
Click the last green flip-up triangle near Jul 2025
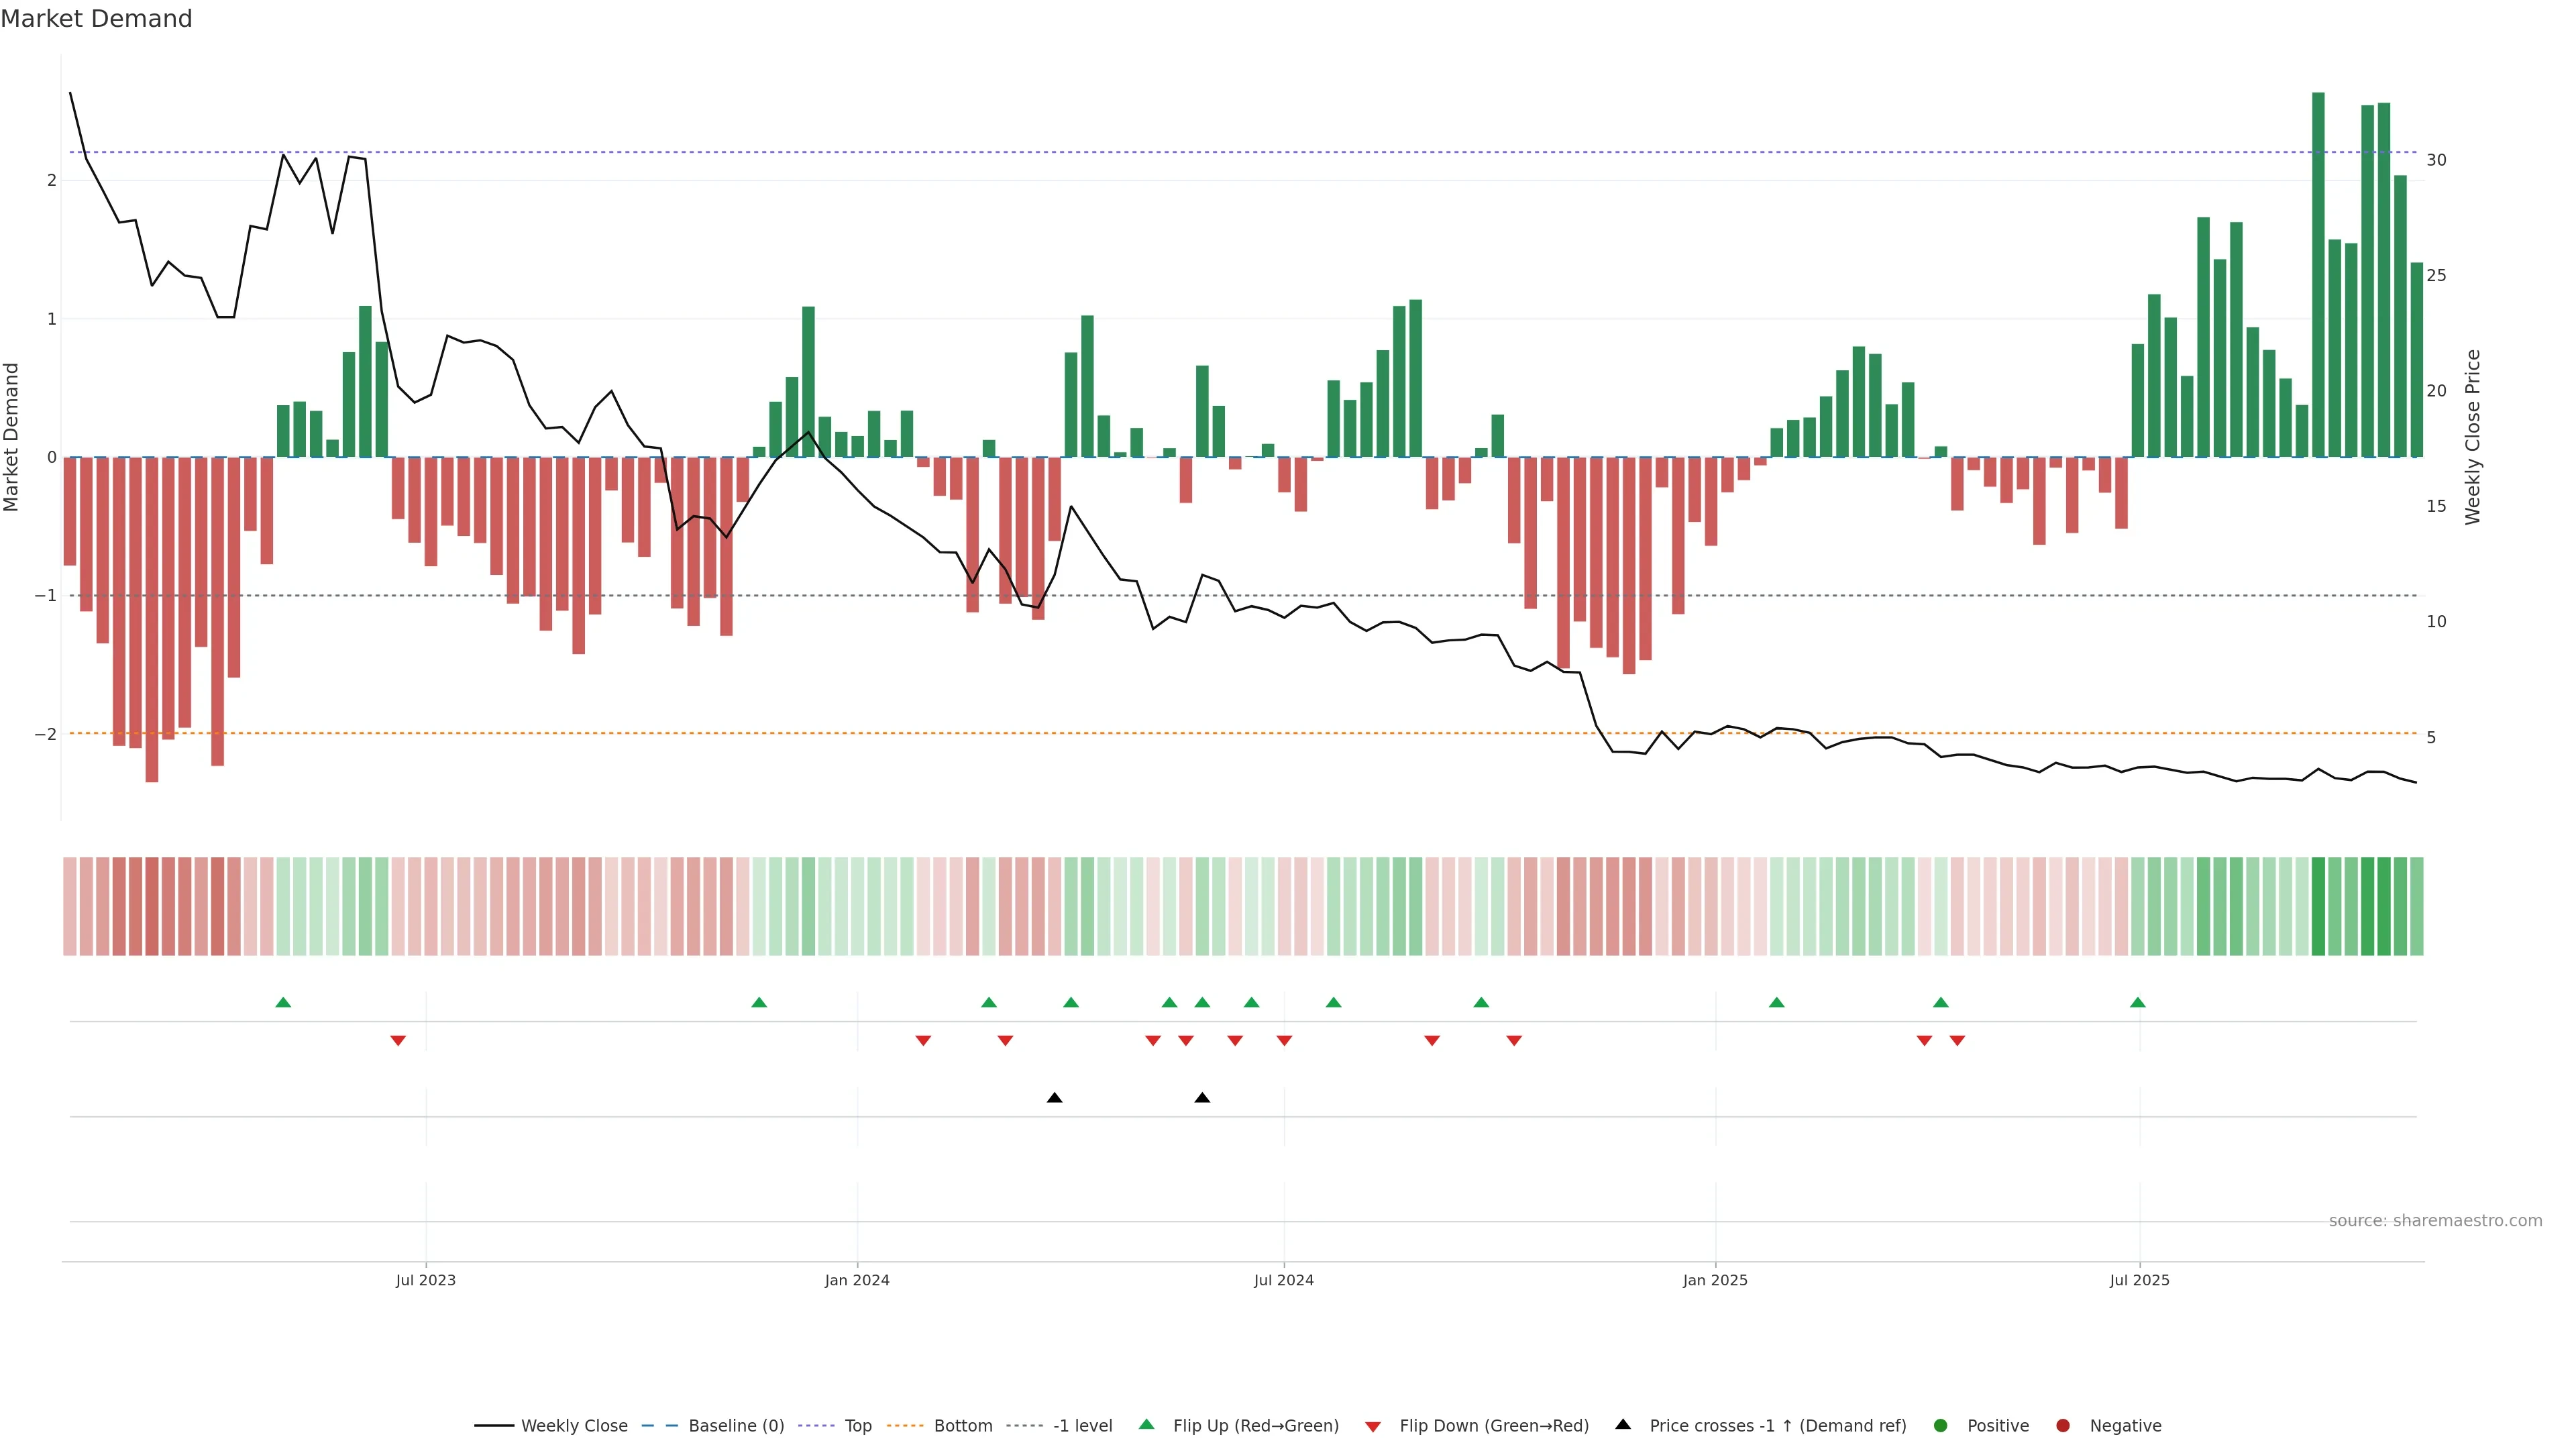(x=2137, y=1002)
